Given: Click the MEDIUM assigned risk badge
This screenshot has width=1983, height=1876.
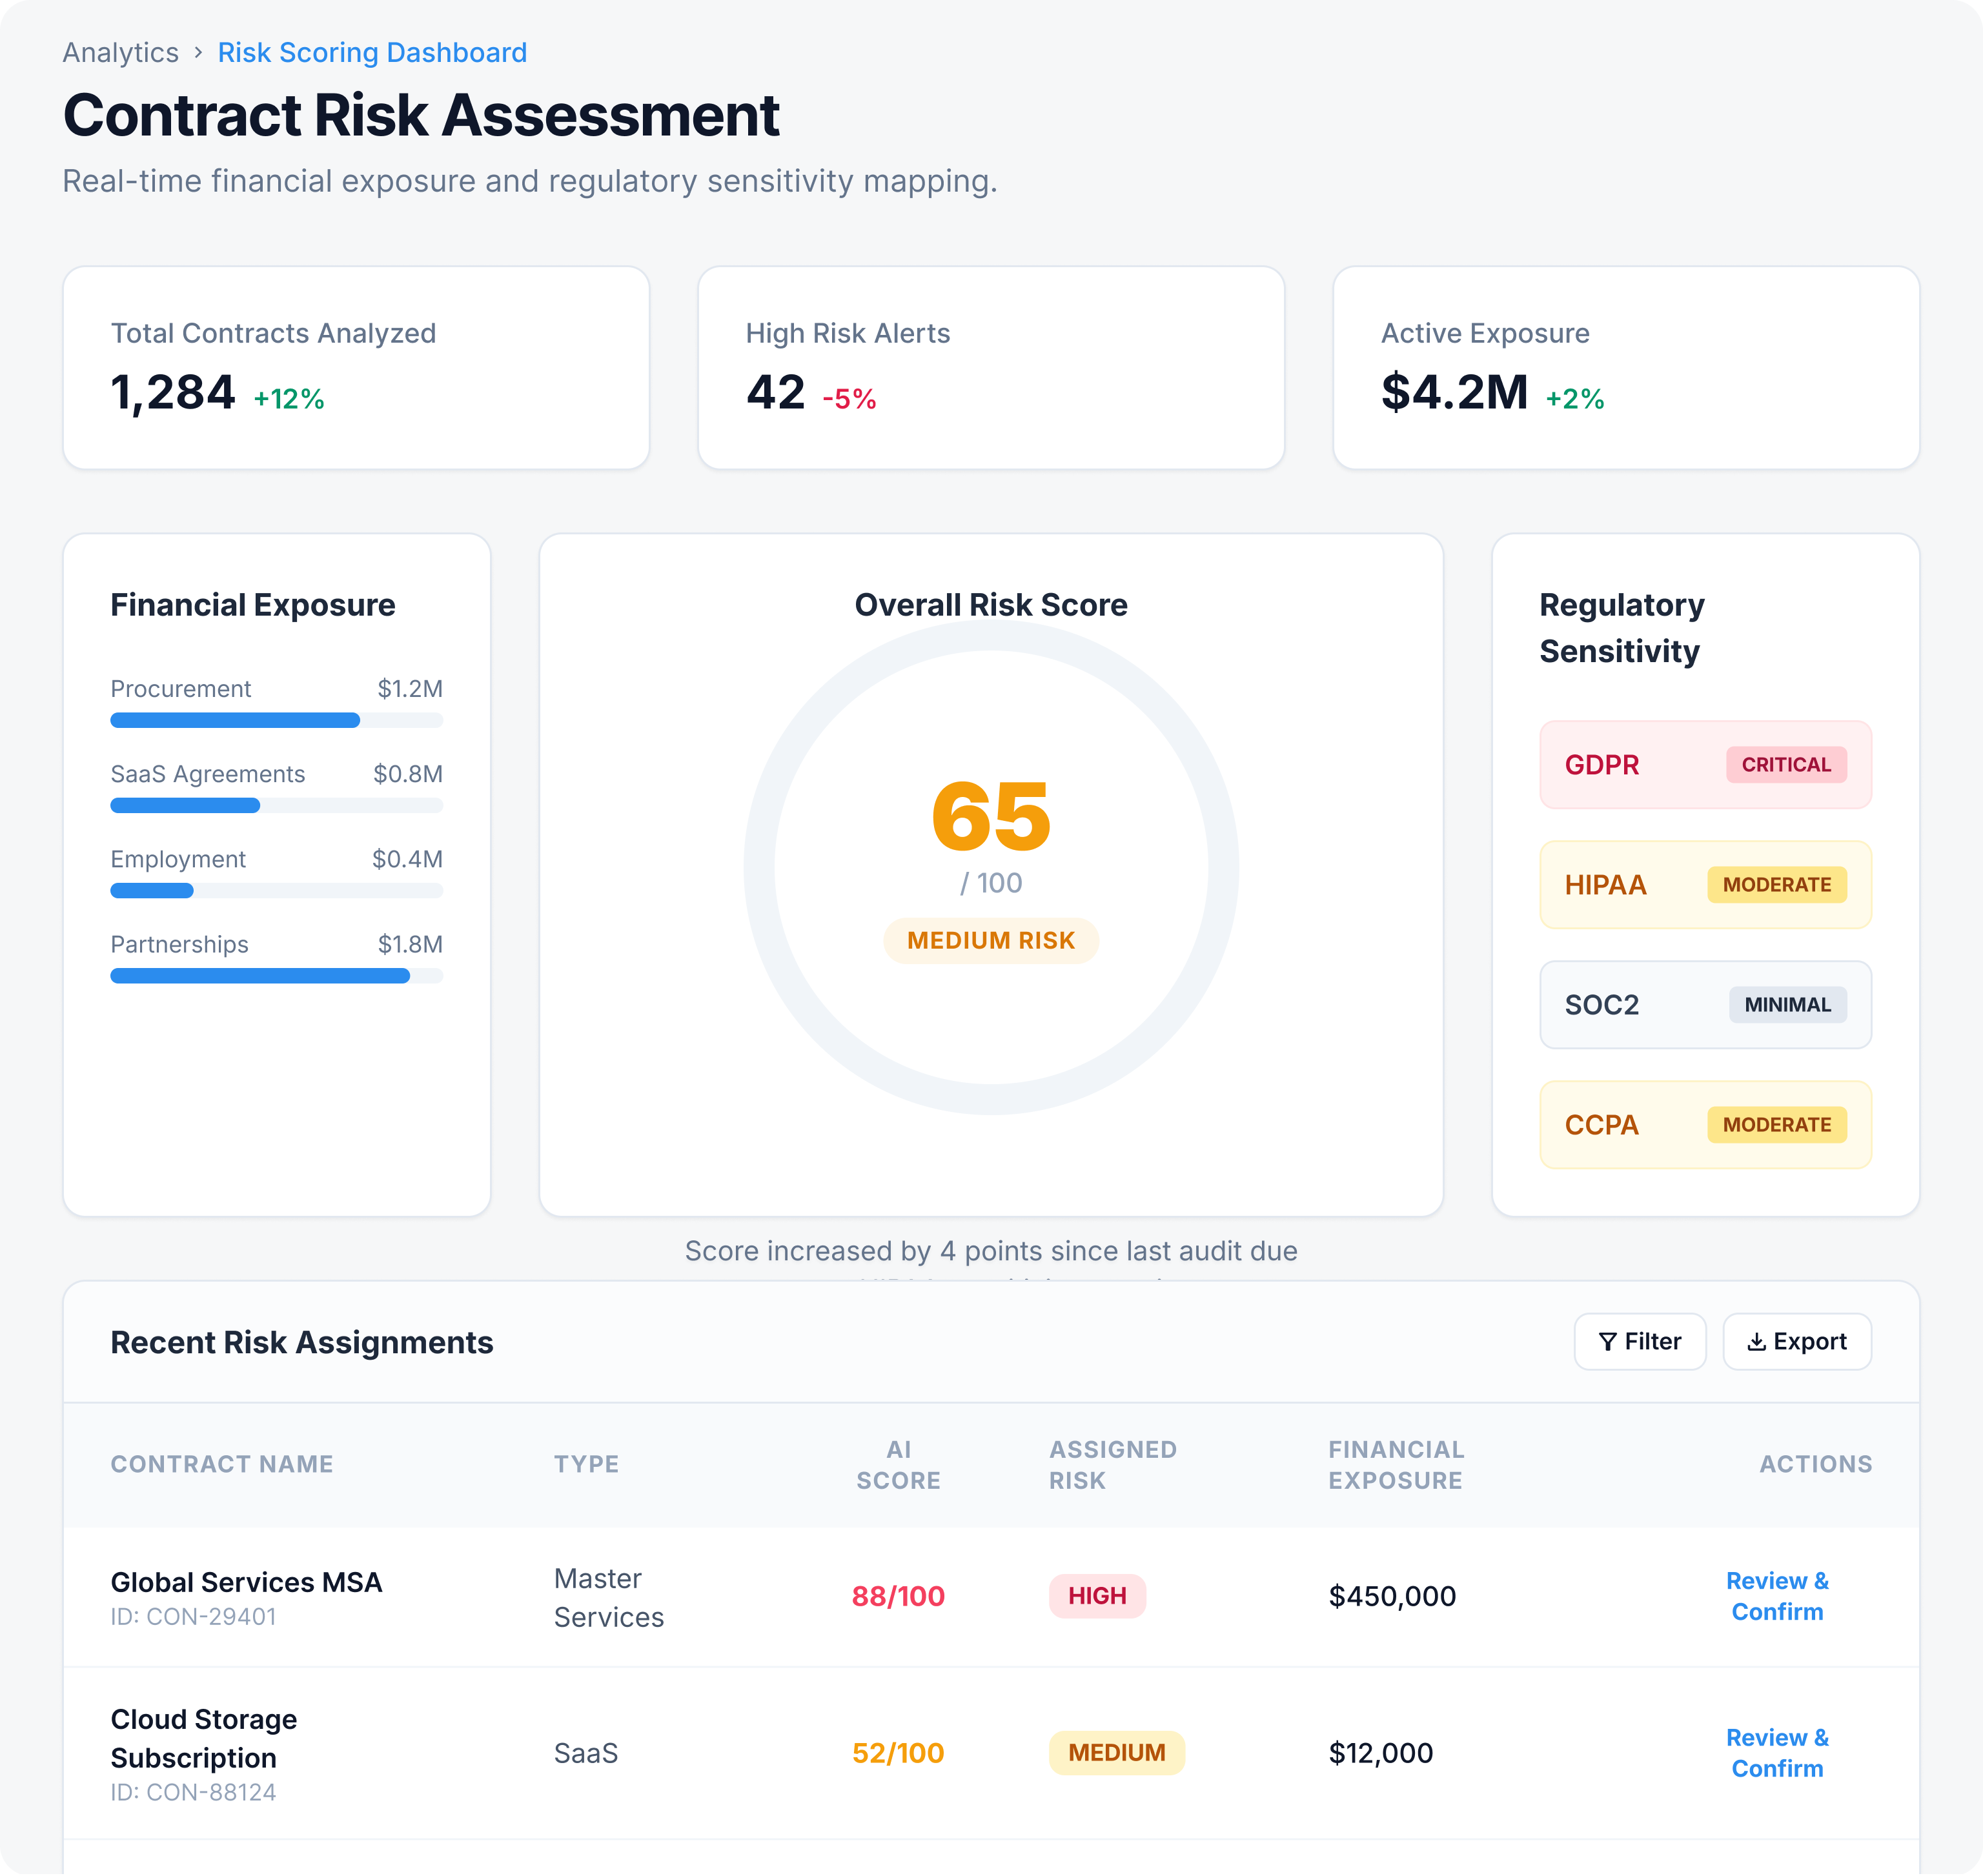Looking at the screenshot, I should tap(1116, 1753).
